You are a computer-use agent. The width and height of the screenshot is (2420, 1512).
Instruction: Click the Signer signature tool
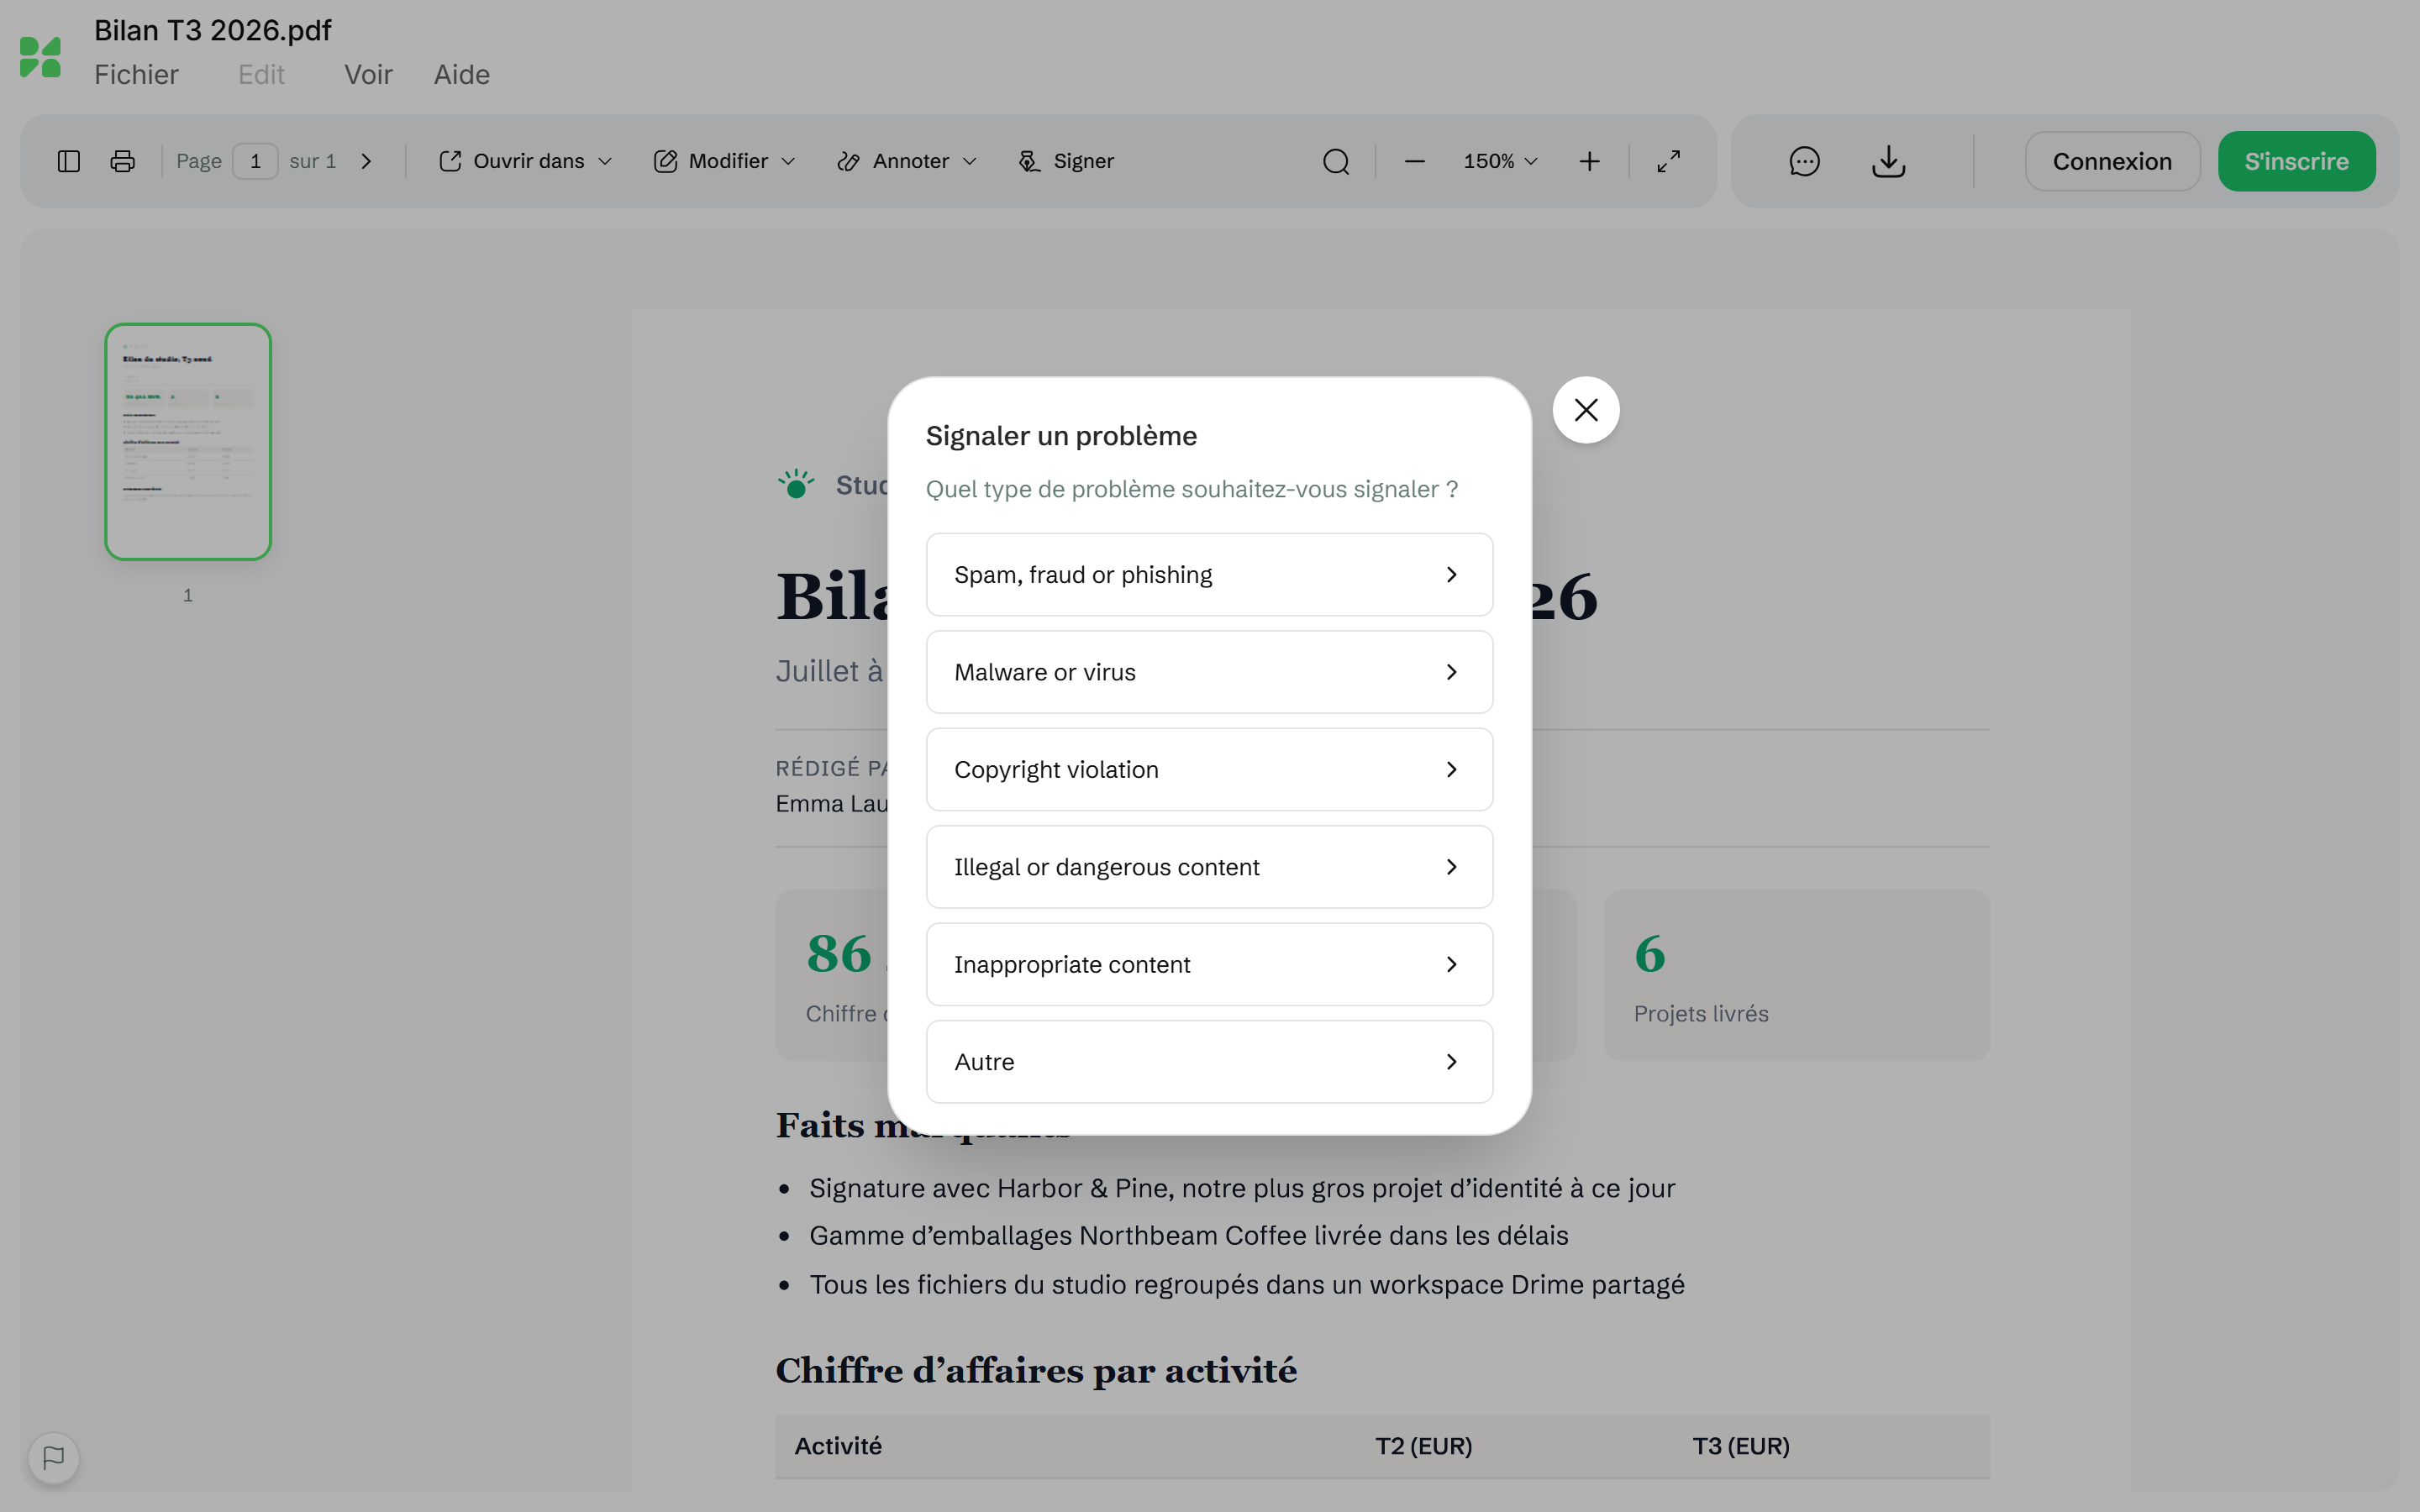pyautogui.click(x=1066, y=161)
